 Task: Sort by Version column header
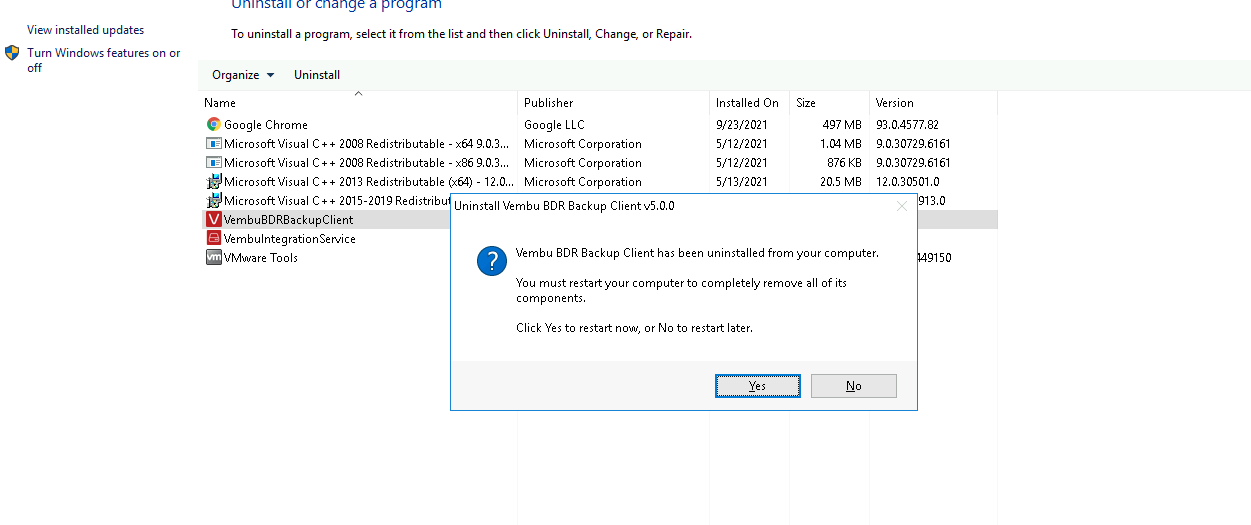(x=894, y=103)
